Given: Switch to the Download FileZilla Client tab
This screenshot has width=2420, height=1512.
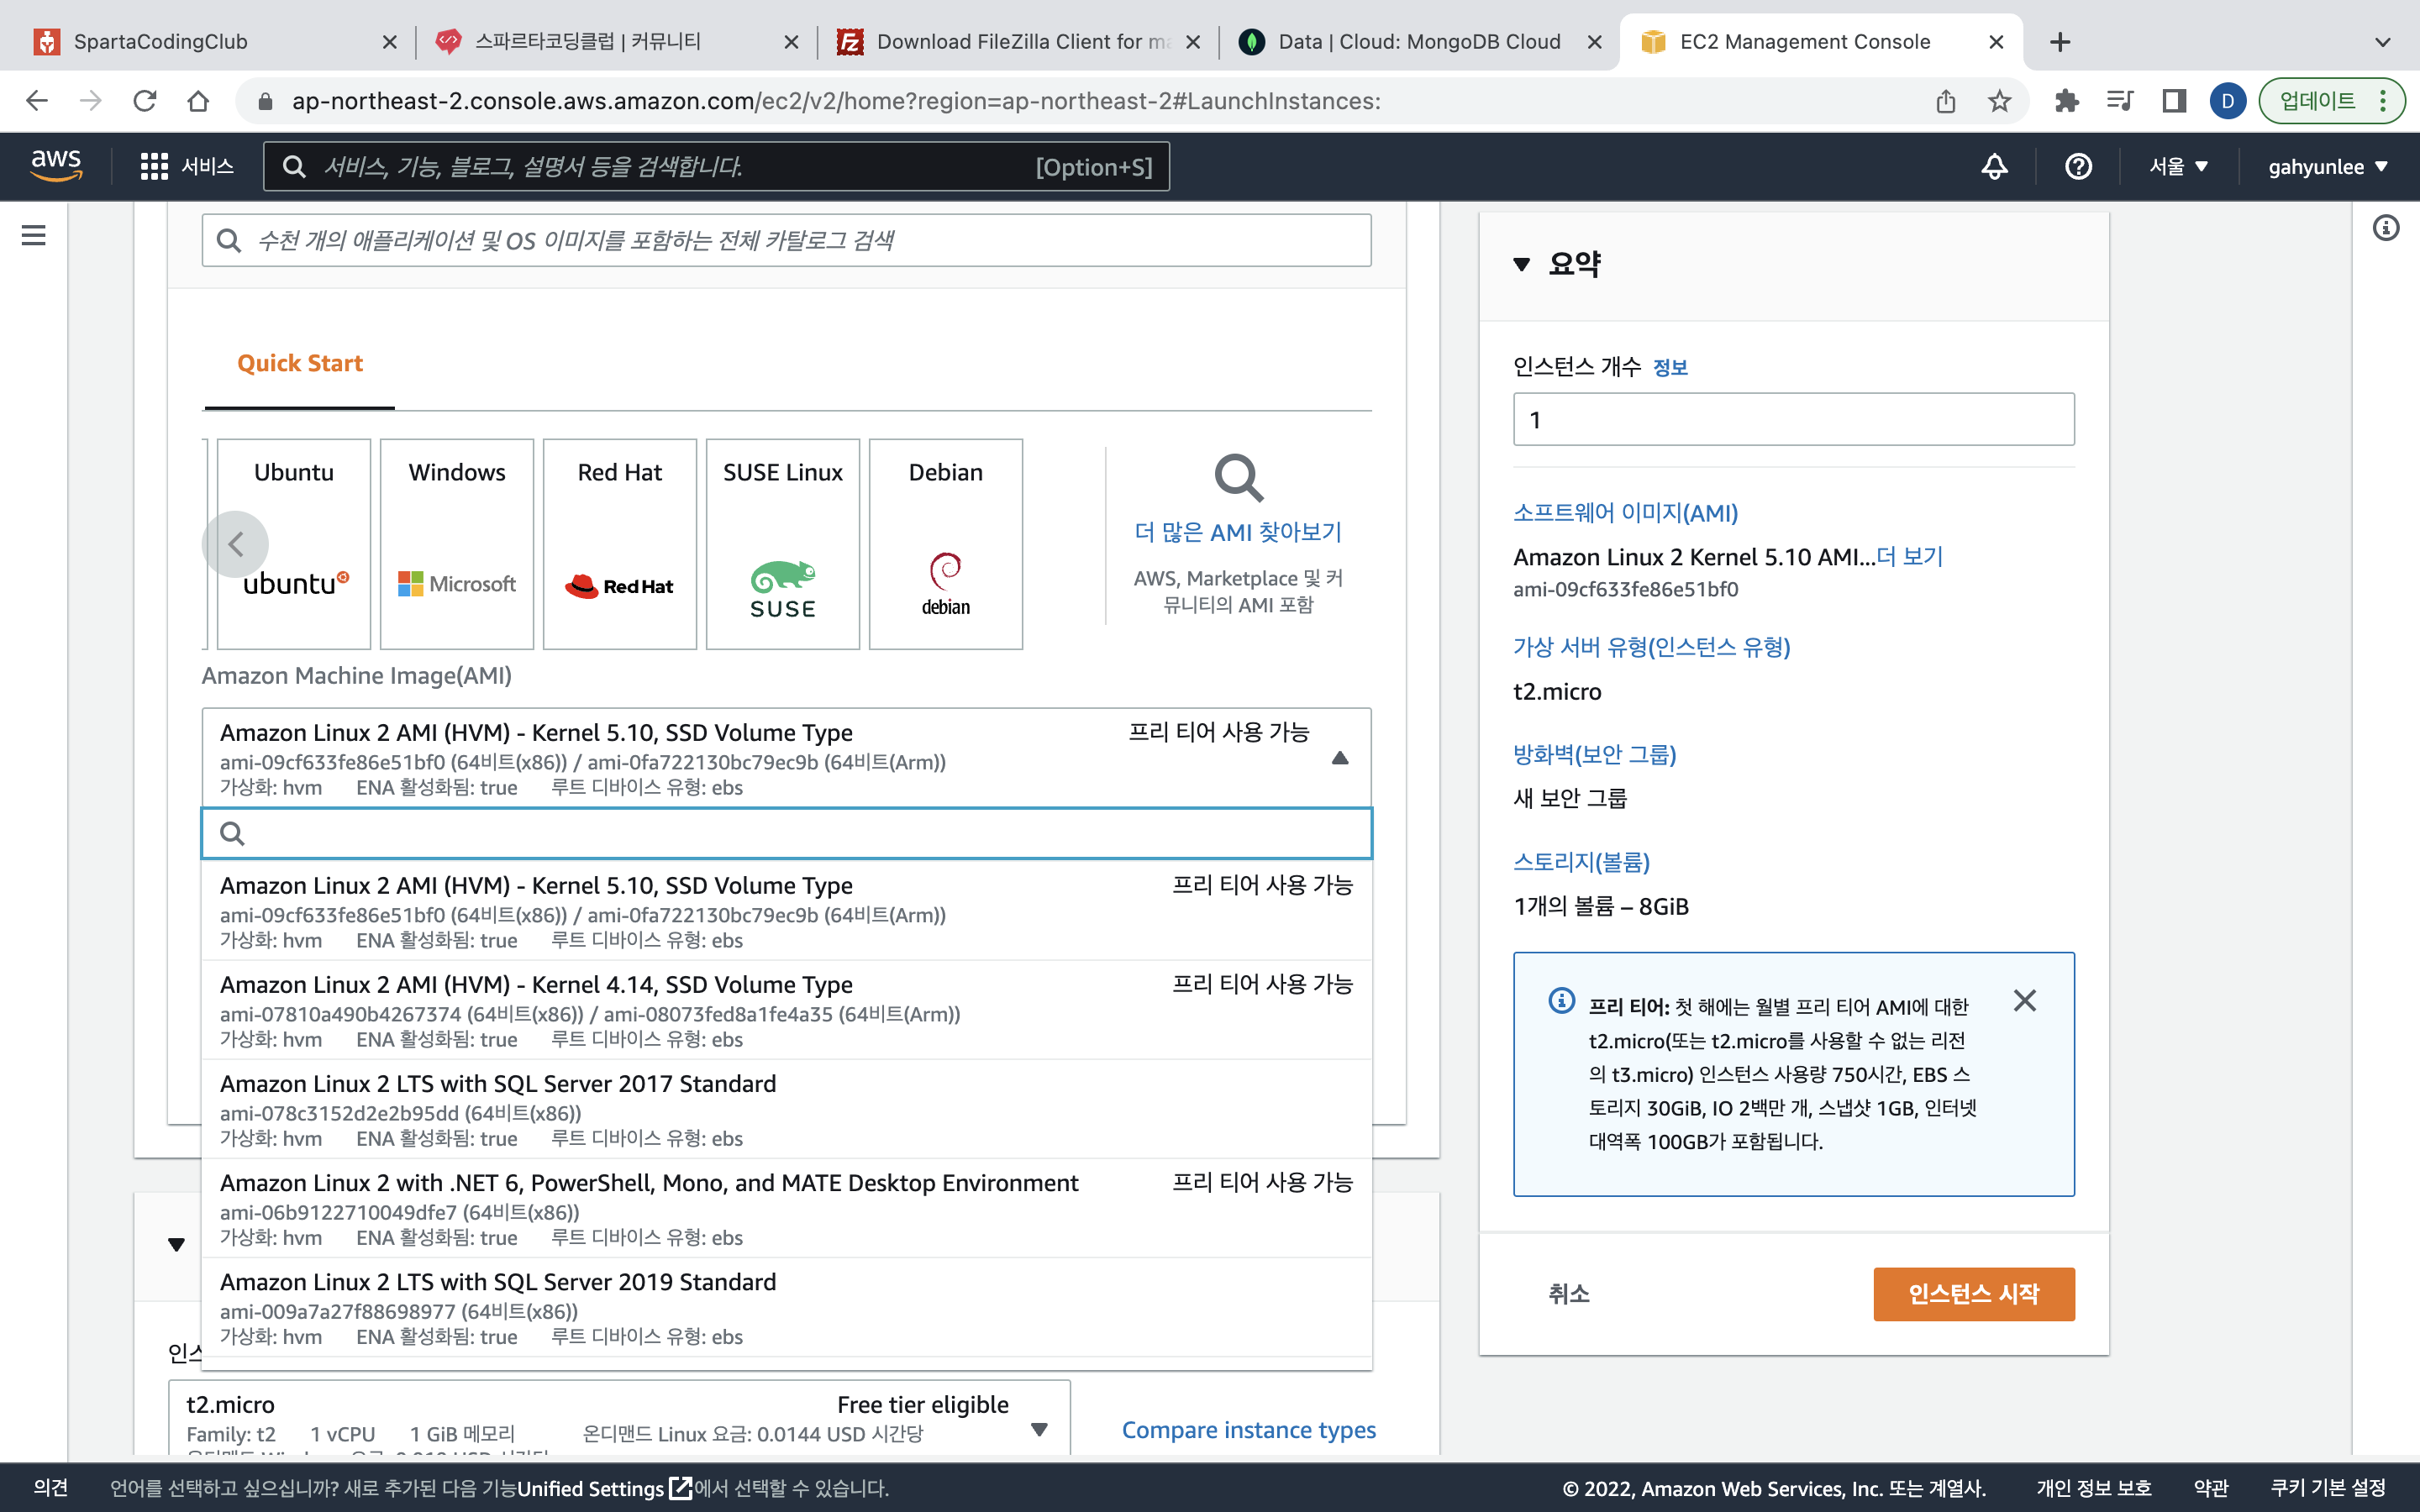Looking at the screenshot, I should tap(1018, 42).
